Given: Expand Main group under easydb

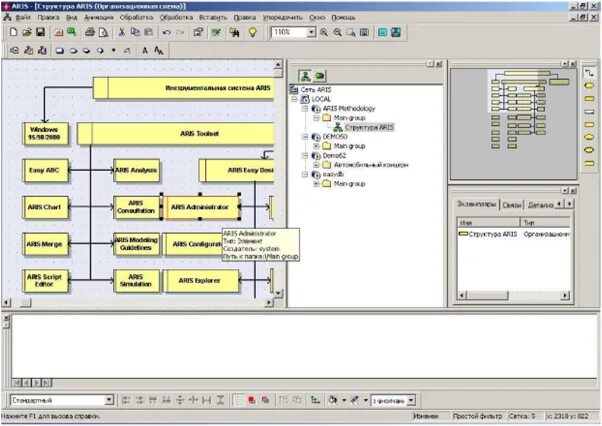Looking at the screenshot, I should point(316,184).
